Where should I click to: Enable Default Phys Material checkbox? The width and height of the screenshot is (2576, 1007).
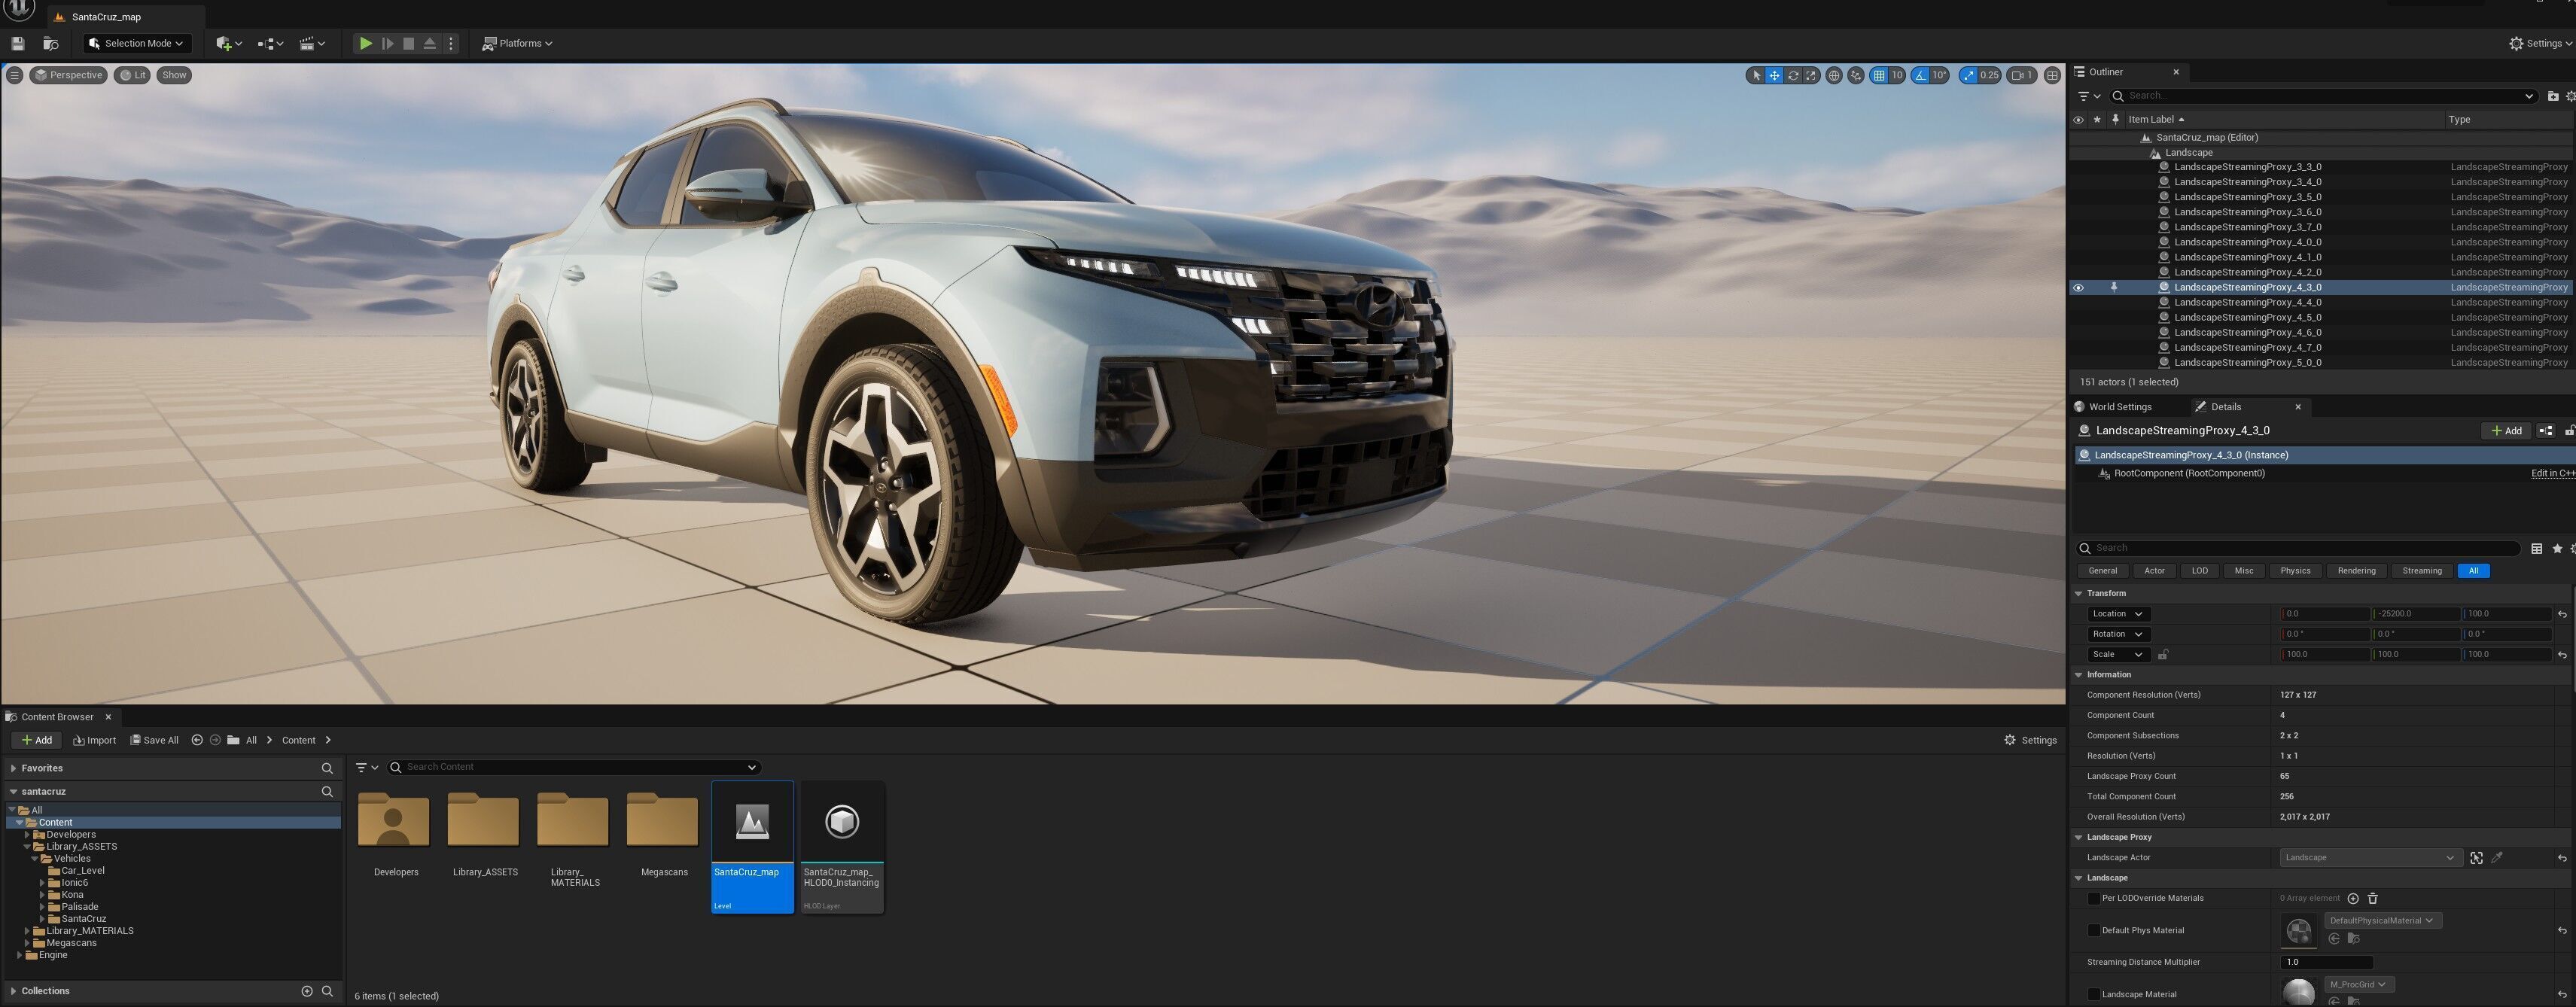click(2094, 931)
